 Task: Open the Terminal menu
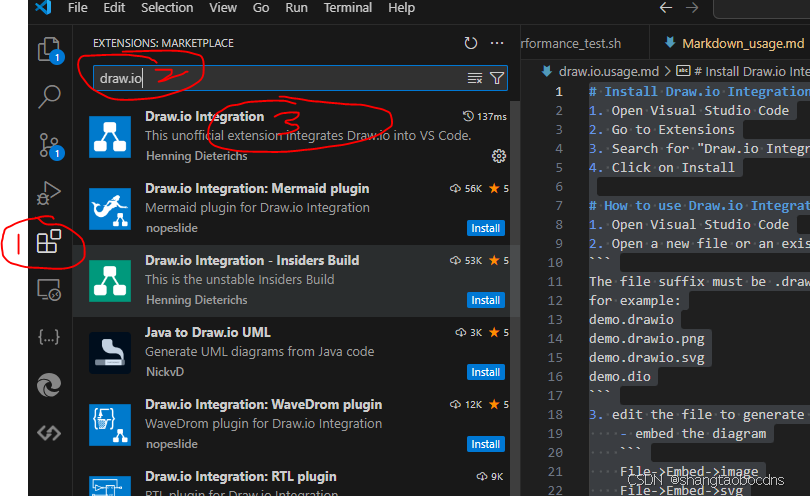click(x=348, y=8)
